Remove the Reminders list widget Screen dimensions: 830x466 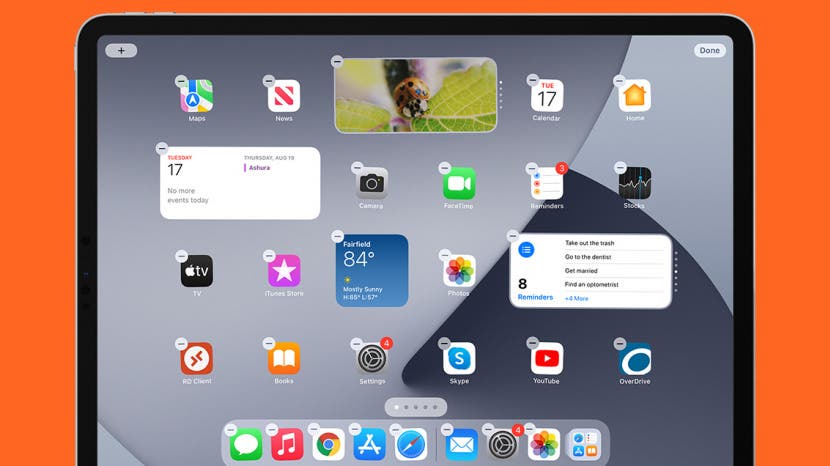(512, 235)
